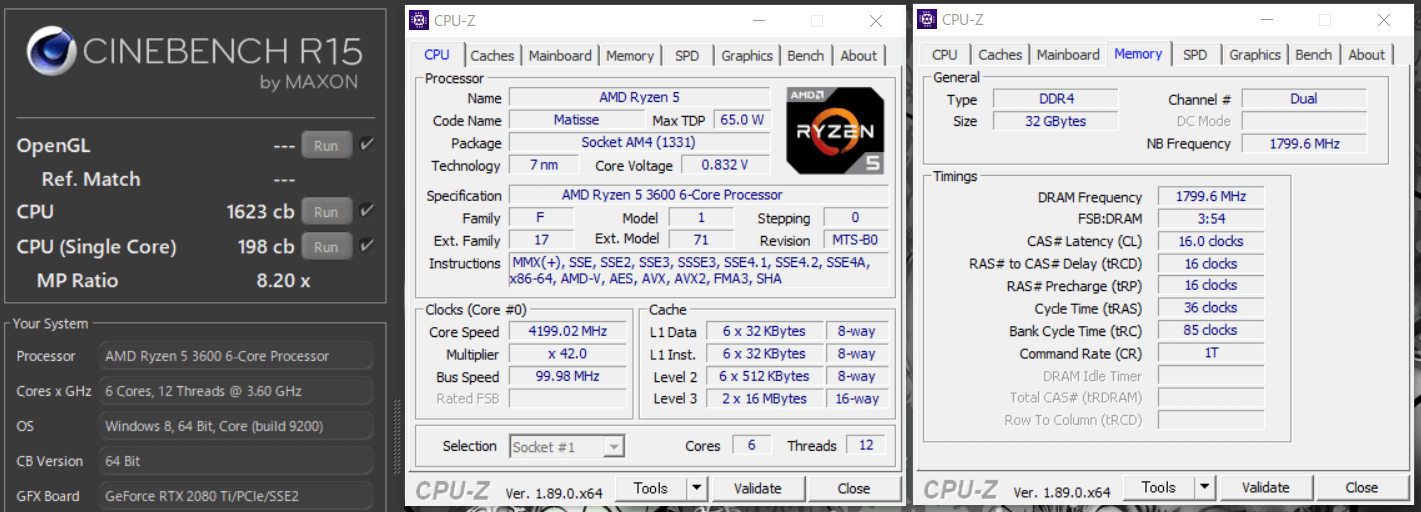Click the OS info field in Cinebench
Viewport: 1421px width, 512px height.
click(x=236, y=426)
